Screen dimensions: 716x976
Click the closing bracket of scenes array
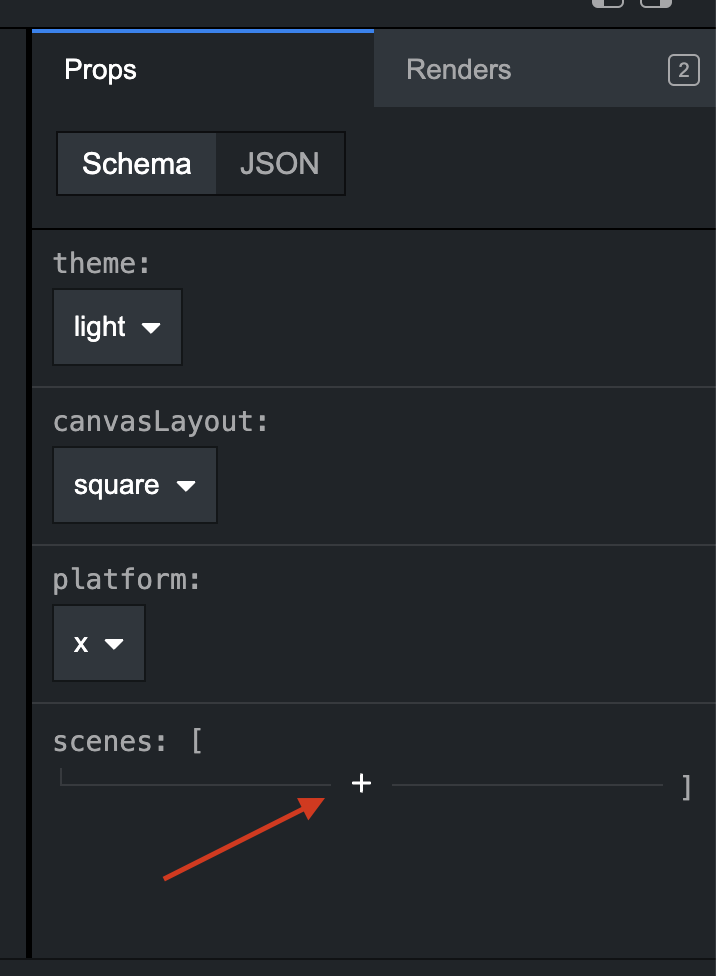point(686,788)
